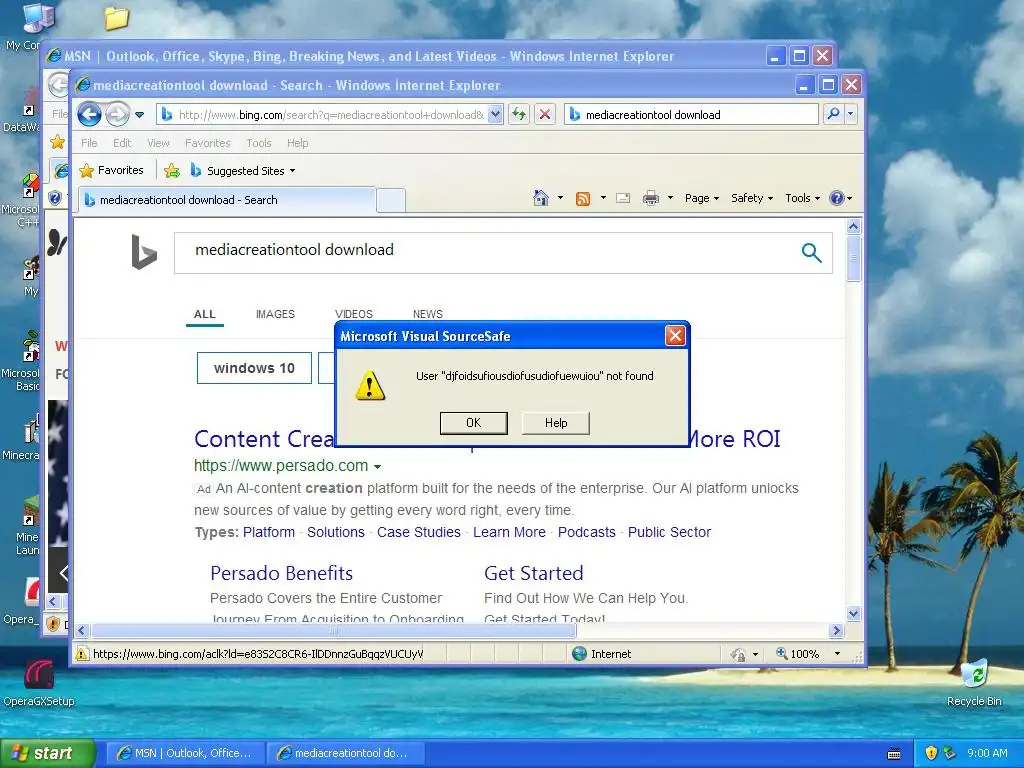Expand the Feeds dropdown arrow
Screen dimensions: 1024x768
(x=603, y=198)
